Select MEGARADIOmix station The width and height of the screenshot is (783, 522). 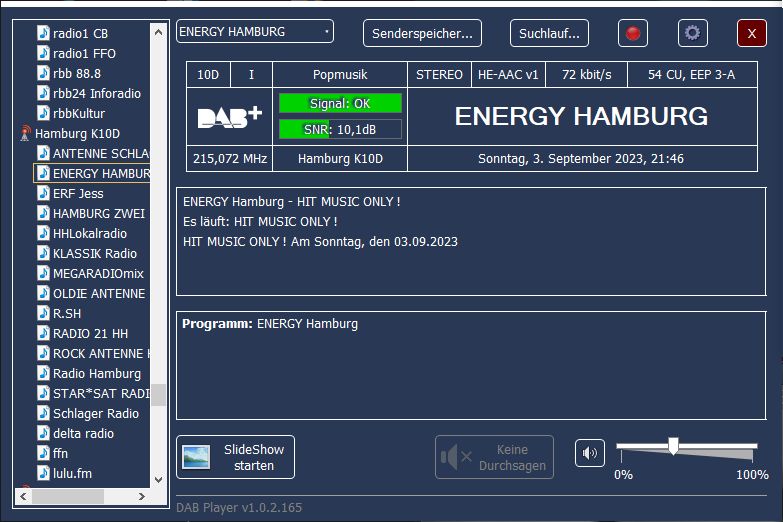98,273
